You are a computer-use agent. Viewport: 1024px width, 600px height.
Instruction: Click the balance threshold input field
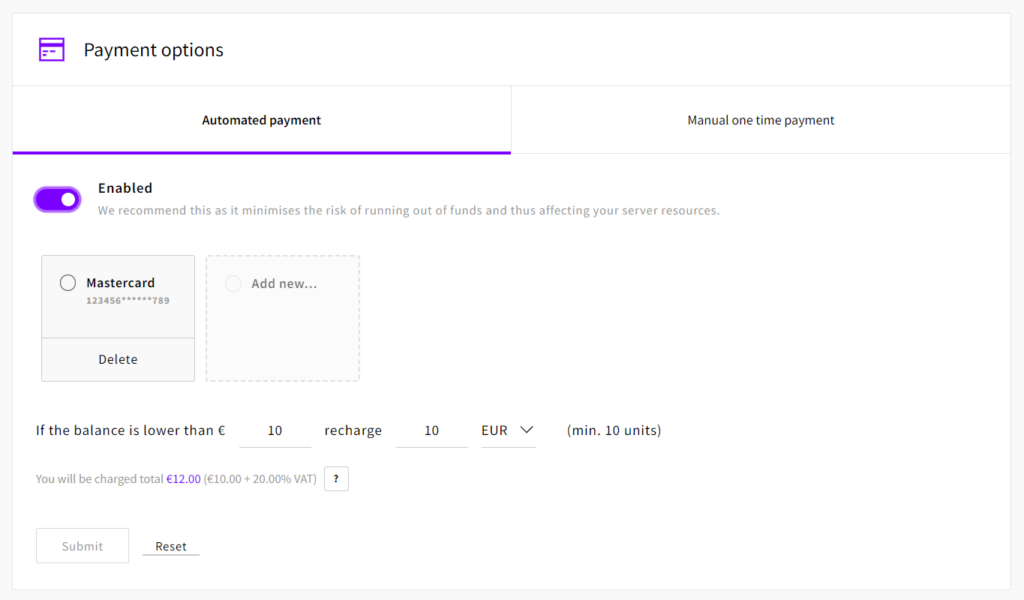click(x=275, y=431)
